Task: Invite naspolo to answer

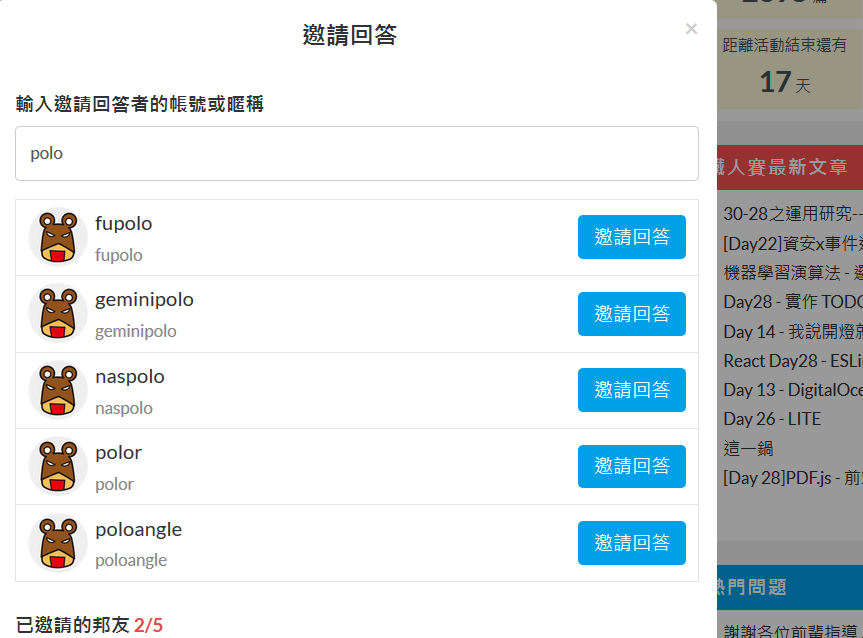Action: [x=631, y=390]
